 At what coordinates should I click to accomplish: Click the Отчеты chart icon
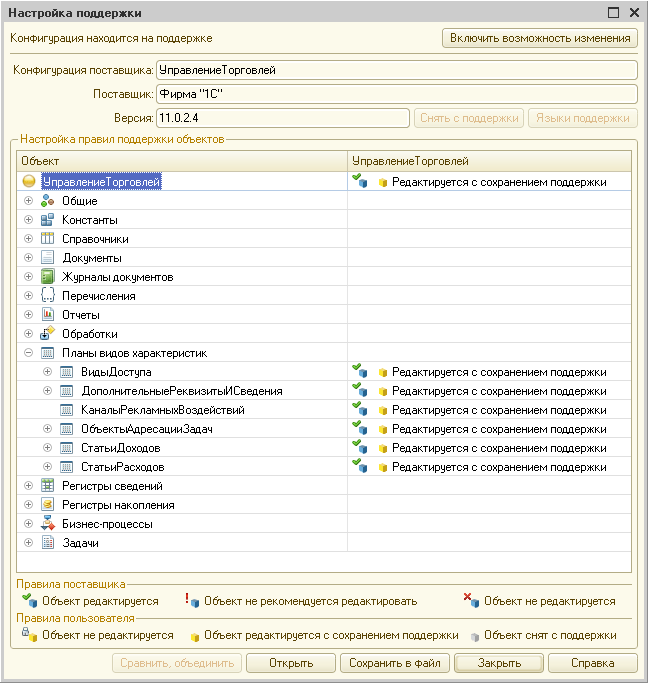coord(47,314)
